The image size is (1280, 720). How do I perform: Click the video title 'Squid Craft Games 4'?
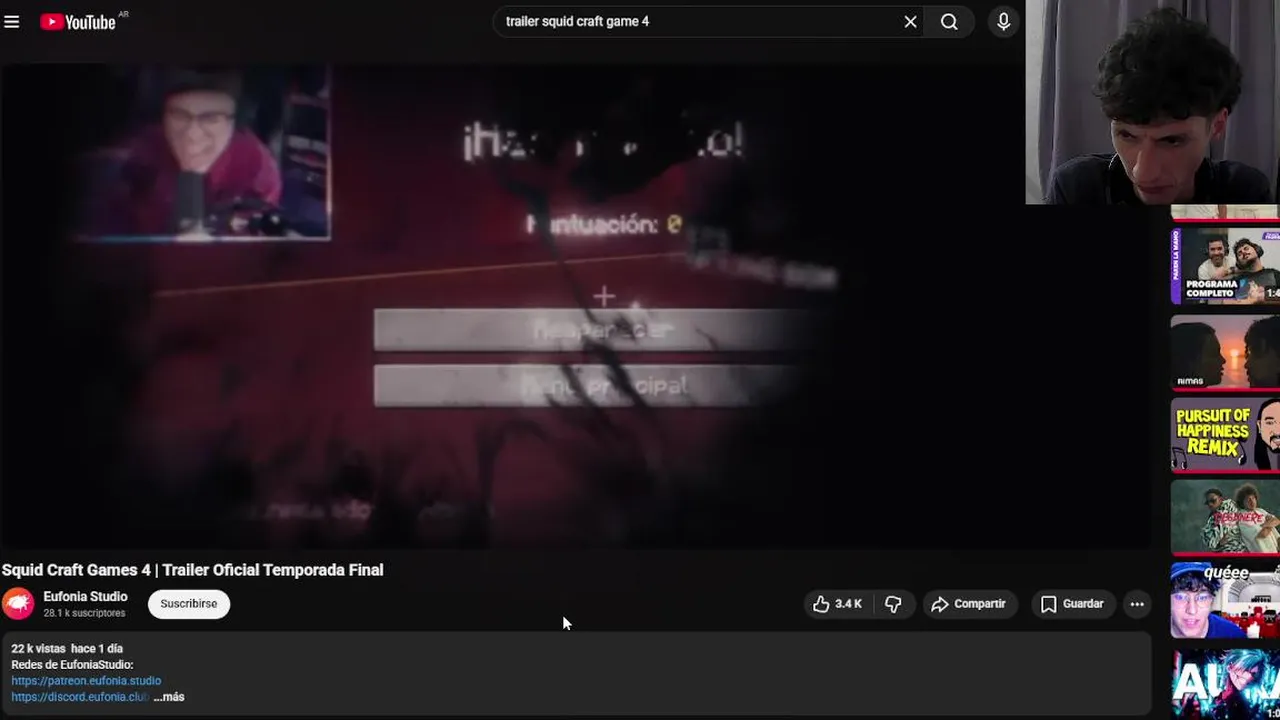[x=193, y=570]
